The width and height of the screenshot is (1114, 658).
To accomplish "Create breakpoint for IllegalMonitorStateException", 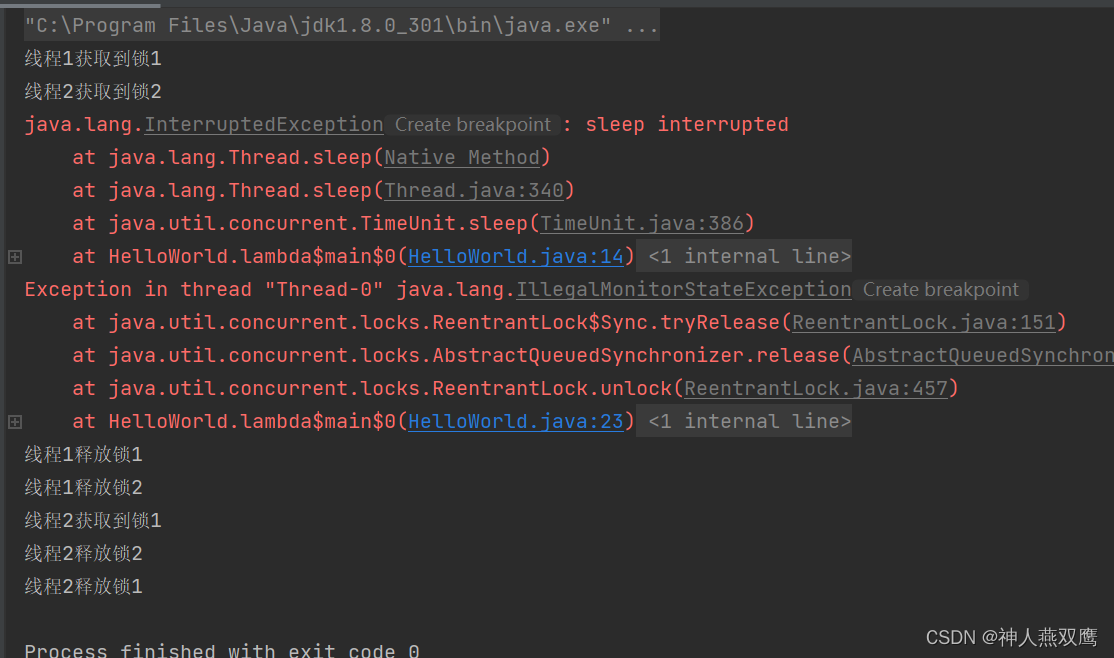I will pyautogui.click(x=941, y=290).
